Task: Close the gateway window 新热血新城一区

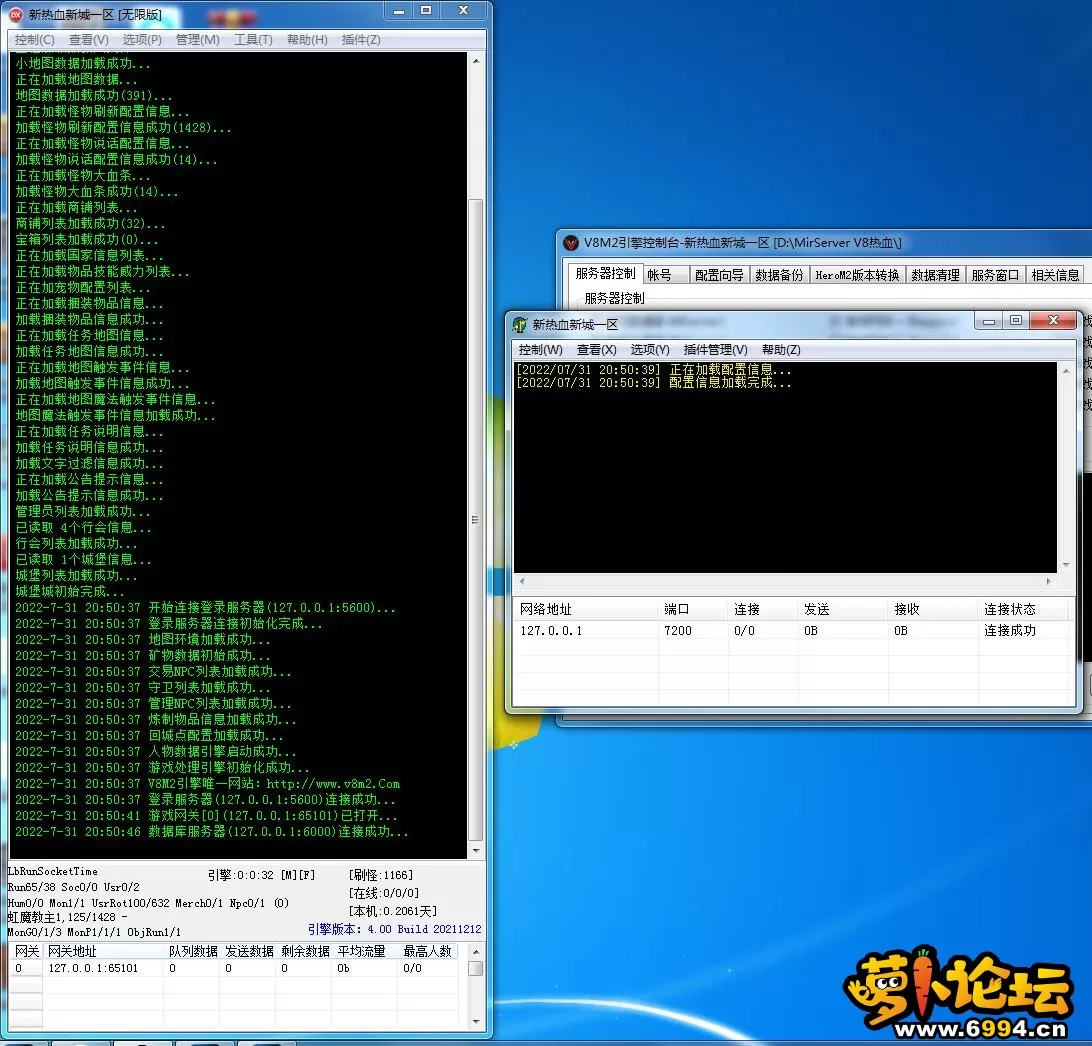Action: coord(1054,321)
